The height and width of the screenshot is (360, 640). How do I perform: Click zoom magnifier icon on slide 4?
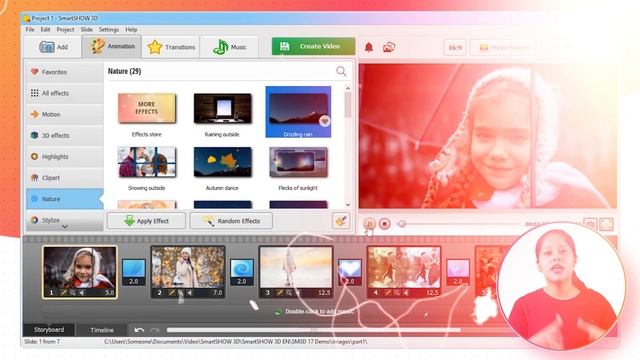click(x=396, y=293)
